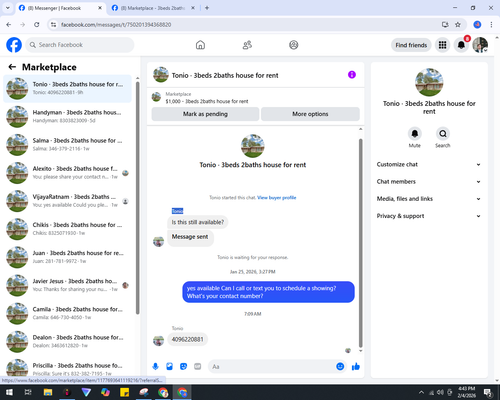Click the More options button
Viewport: 500px width, 400px height.
310,114
